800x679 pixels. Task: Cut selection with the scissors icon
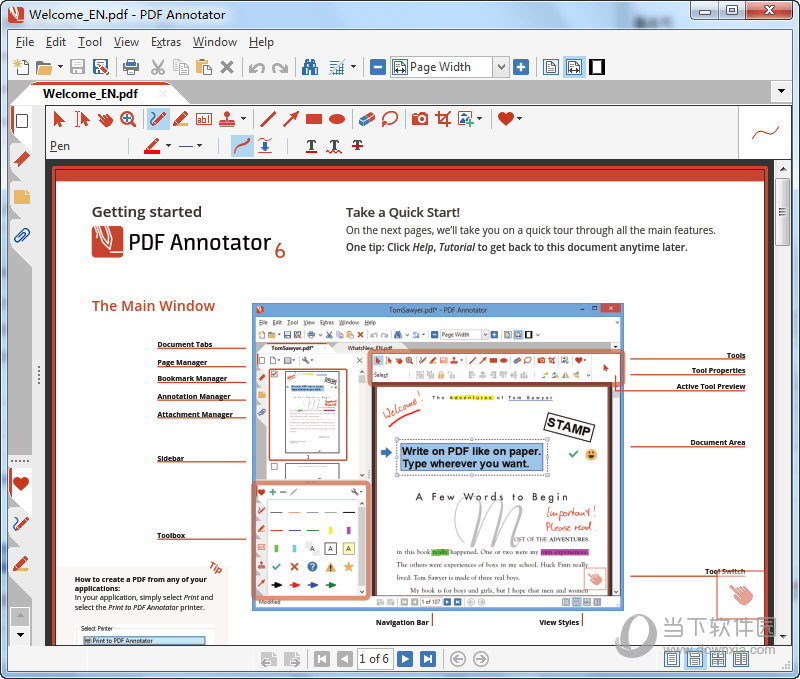coord(158,67)
